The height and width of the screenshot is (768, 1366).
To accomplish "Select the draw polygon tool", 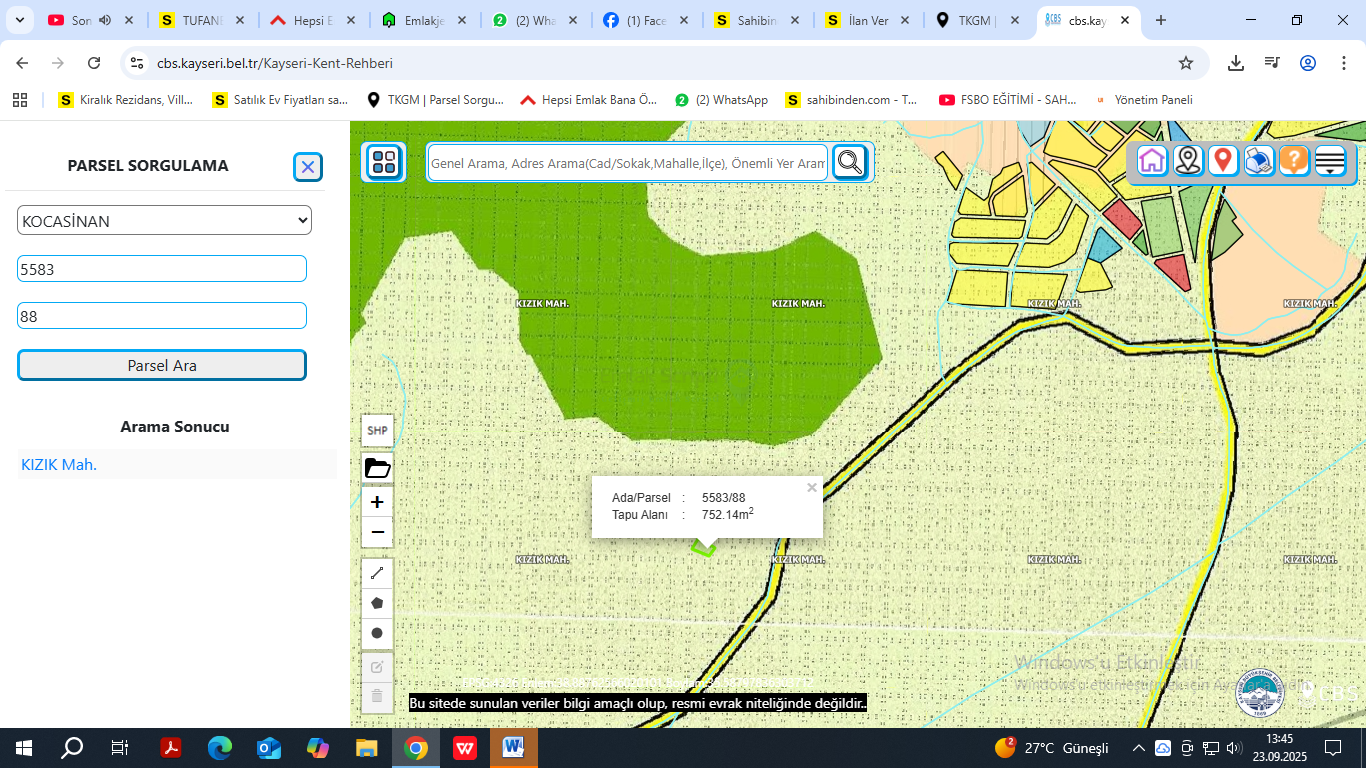I will click(x=377, y=603).
